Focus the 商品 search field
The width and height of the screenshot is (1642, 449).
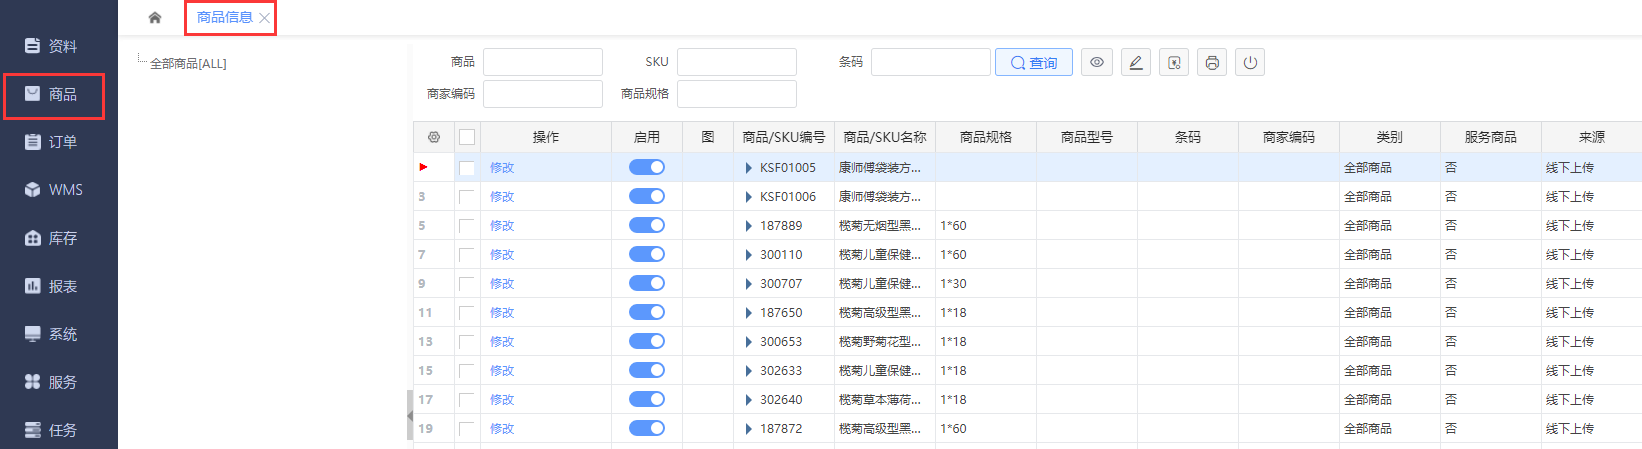(543, 62)
